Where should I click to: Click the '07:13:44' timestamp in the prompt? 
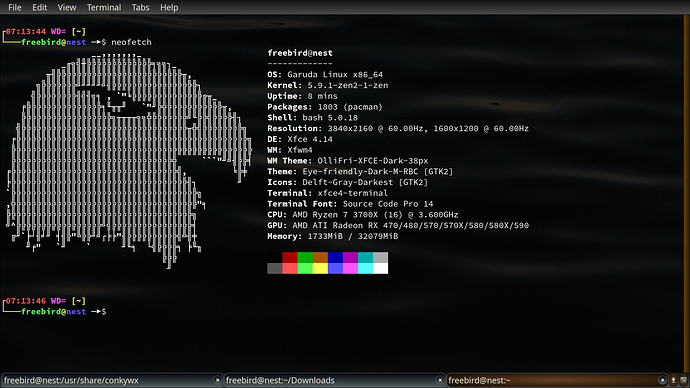26,32
